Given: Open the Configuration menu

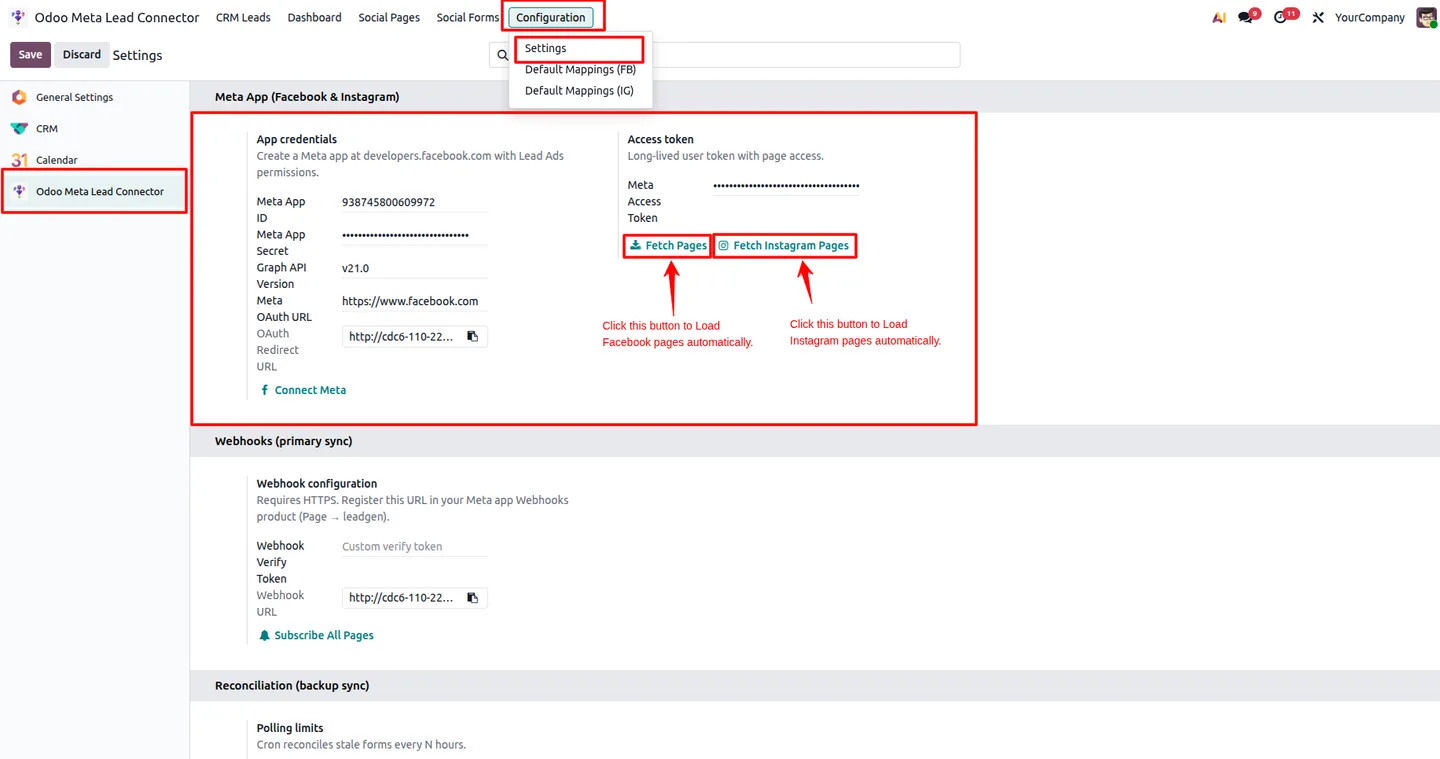Looking at the screenshot, I should pos(551,17).
